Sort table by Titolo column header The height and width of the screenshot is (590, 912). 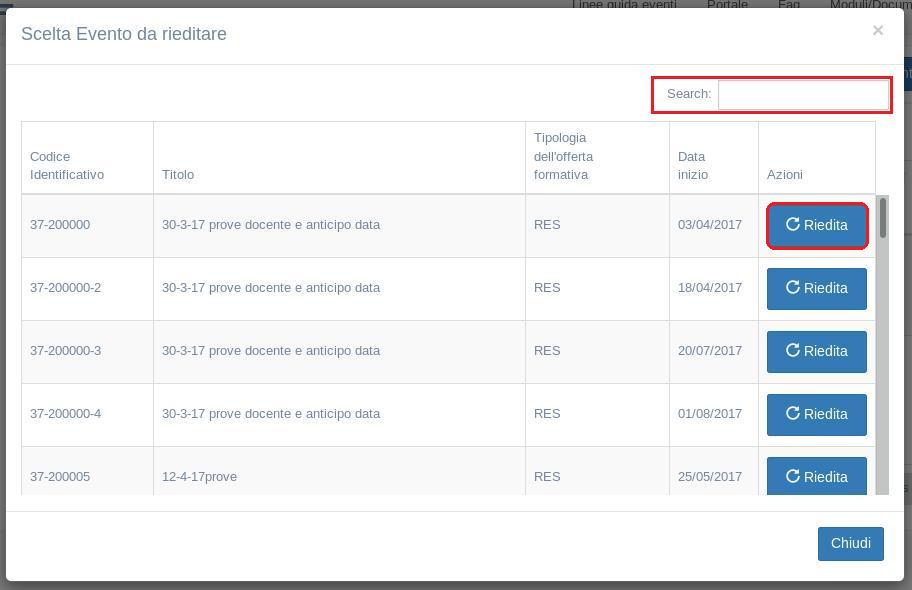tap(178, 175)
